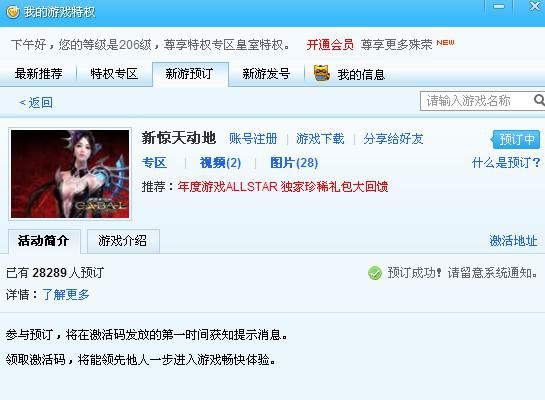Click the green checkmark success icon
This screenshot has height=400, width=545.
[x=375, y=273]
